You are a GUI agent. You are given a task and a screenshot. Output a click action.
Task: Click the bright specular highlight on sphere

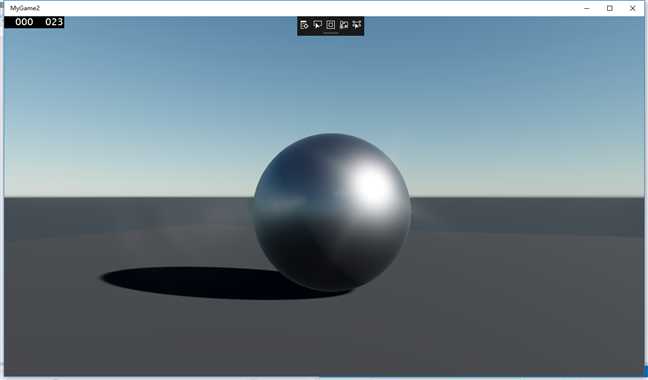372,187
